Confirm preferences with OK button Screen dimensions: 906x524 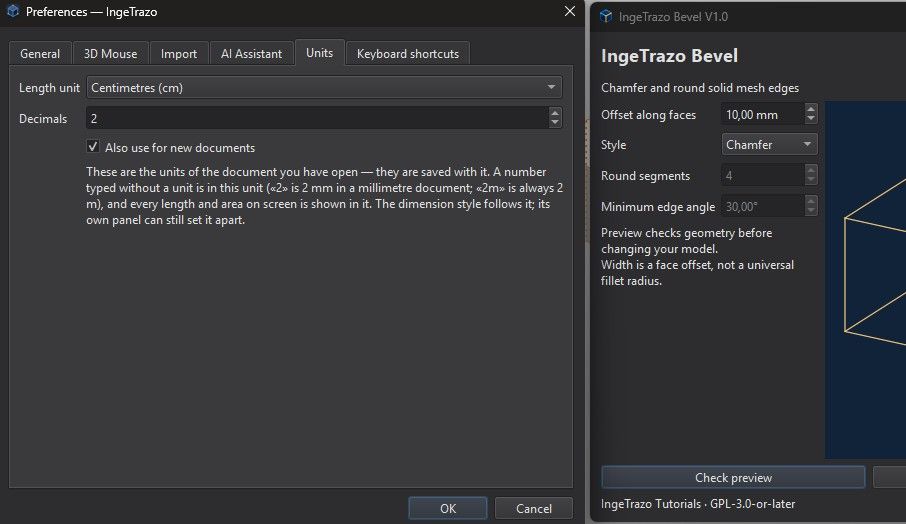click(448, 508)
